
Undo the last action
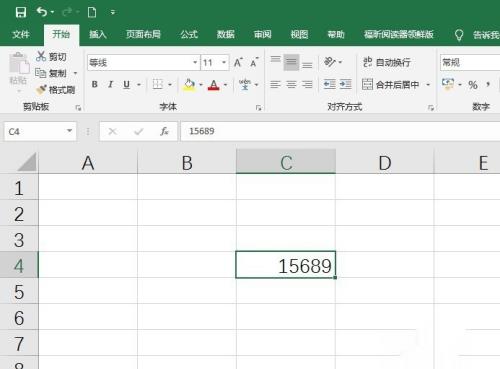tap(42, 12)
